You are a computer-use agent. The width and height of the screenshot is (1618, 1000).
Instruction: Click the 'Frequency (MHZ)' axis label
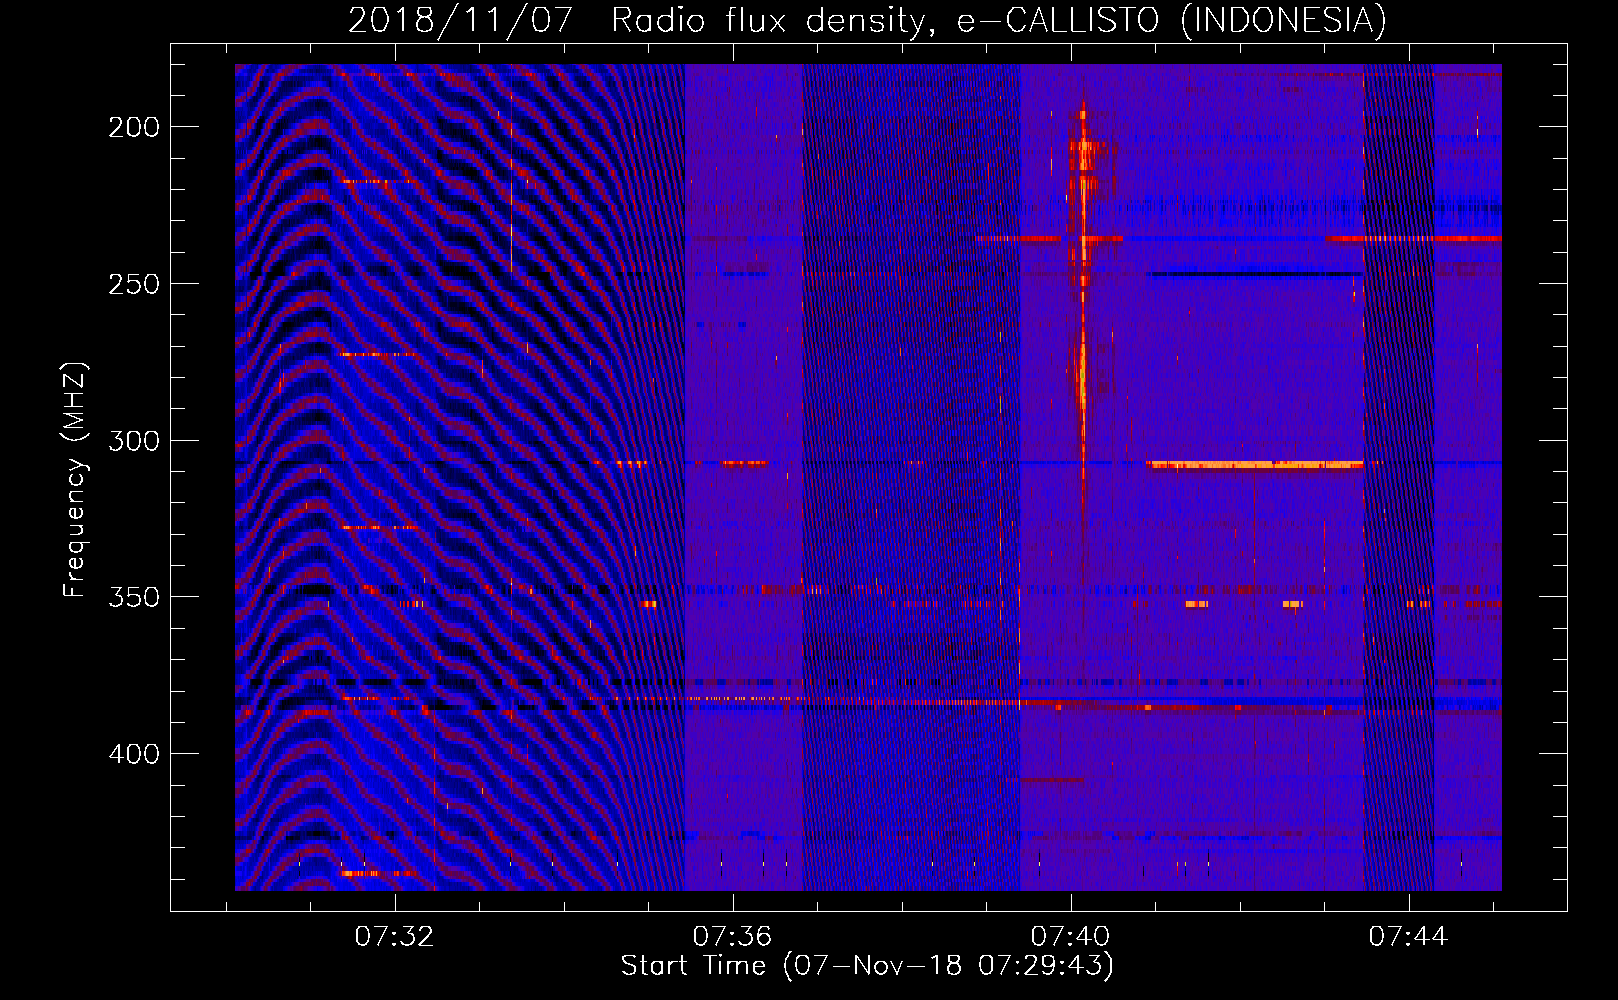75,479
